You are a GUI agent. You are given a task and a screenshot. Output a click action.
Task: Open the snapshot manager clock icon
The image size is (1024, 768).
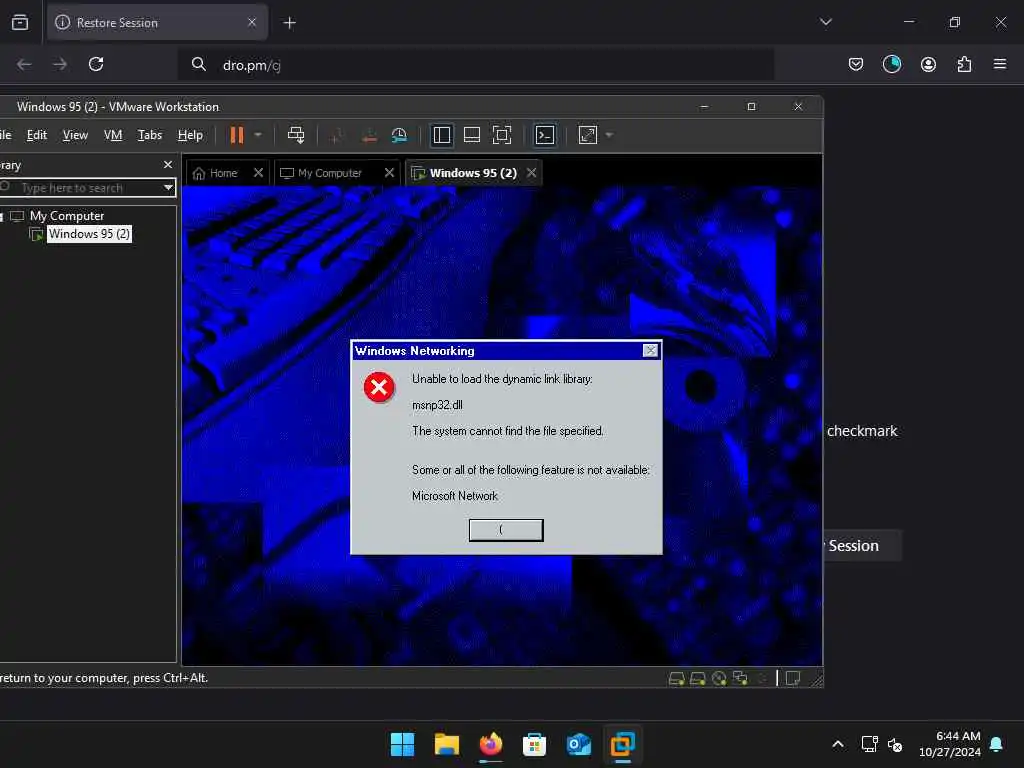tap(399, 135)
